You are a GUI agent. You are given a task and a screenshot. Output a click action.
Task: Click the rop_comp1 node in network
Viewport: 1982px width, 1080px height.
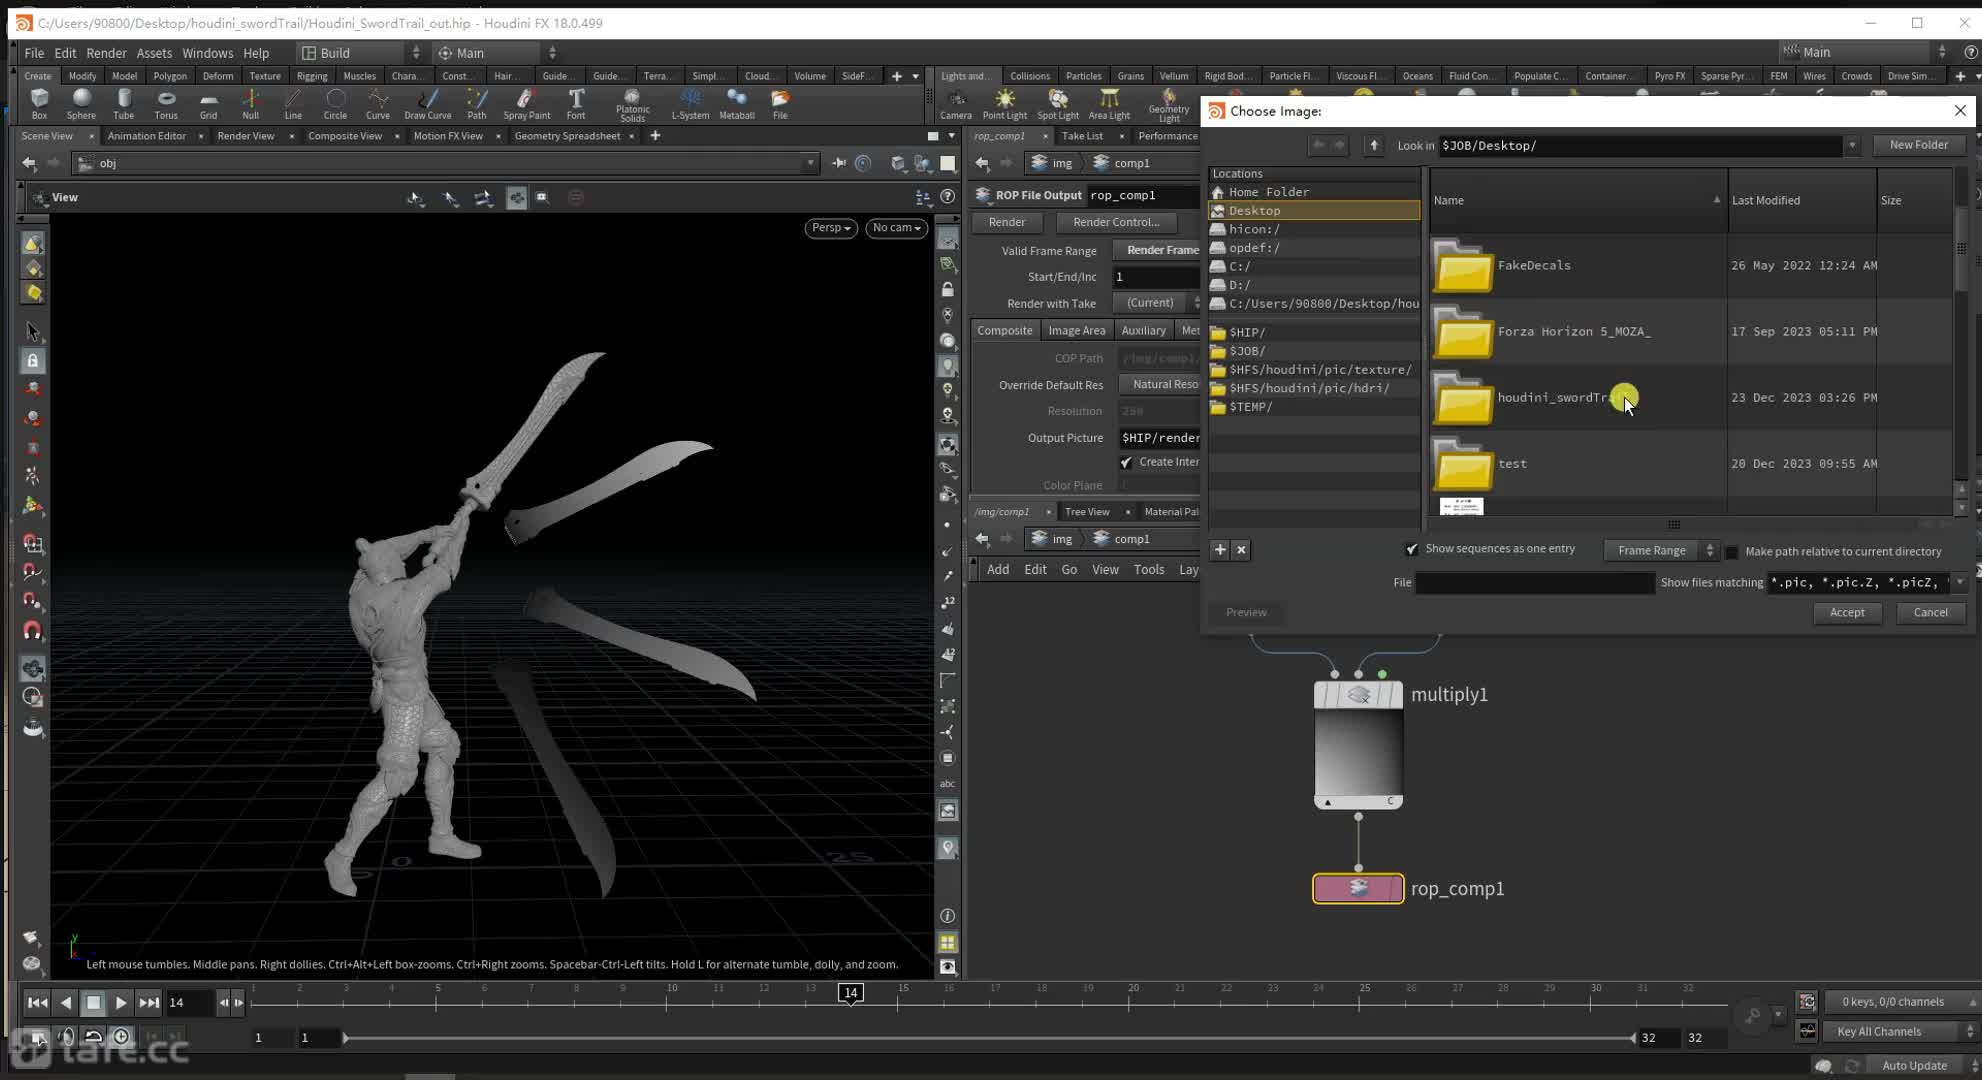[1358, 888]
